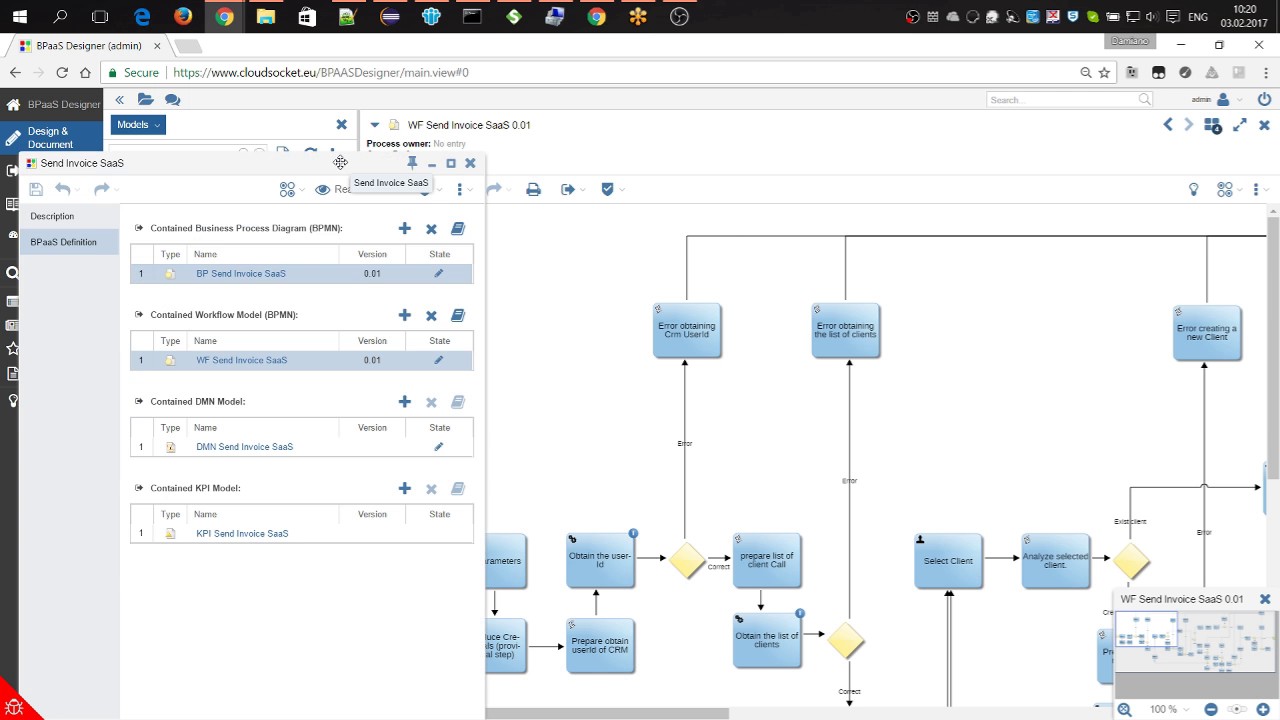Switch to the Description tab
Viewport: 1280px width, 720px height.
click(52, 216)
